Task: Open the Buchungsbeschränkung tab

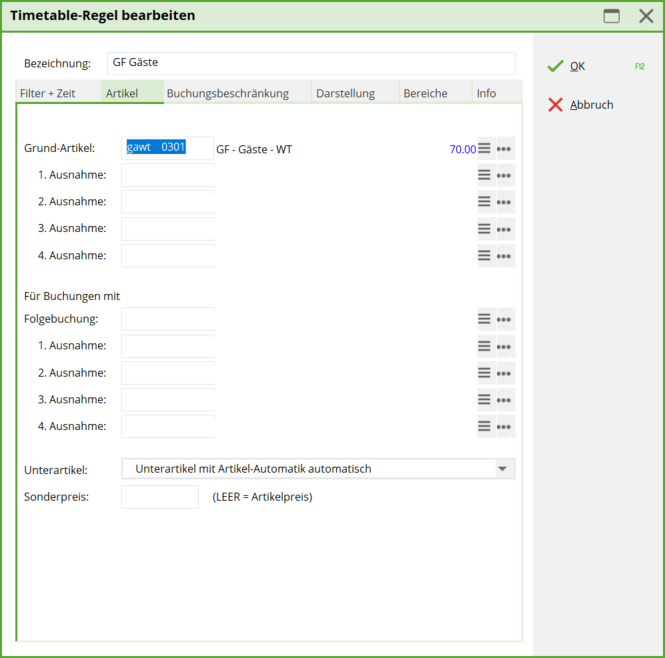Action: click(227, 93)
